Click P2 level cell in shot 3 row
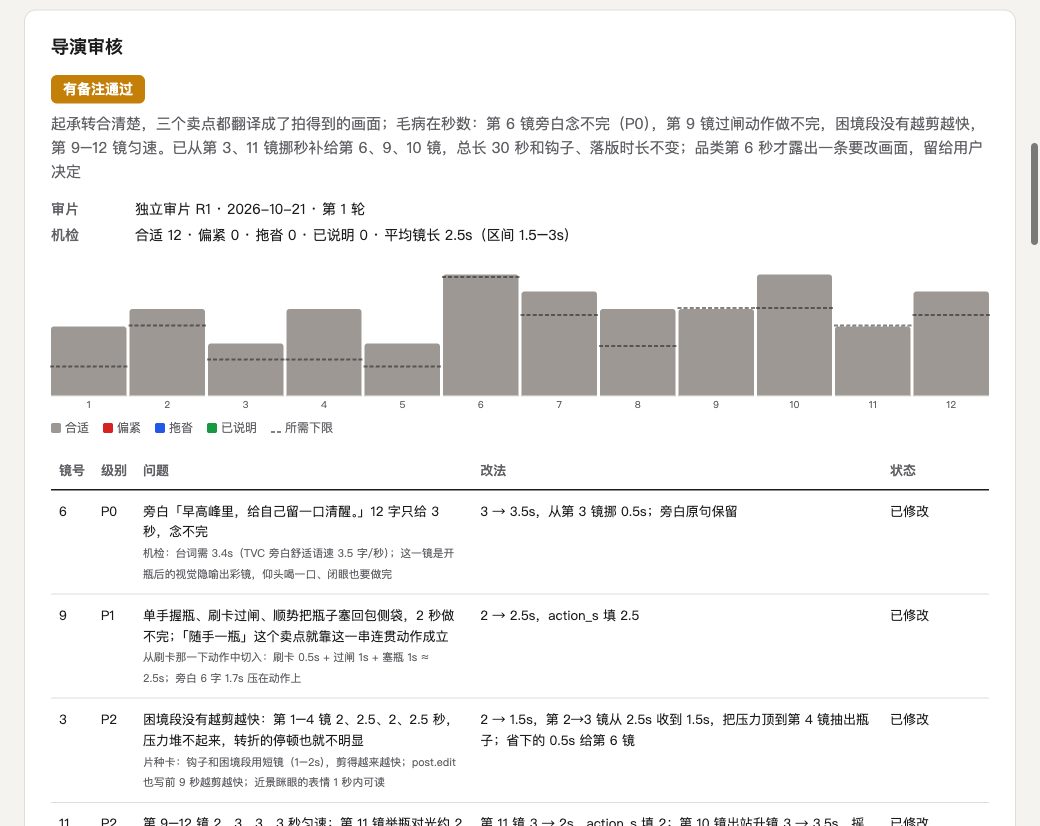The height and width of the screenshot is (826, 1040). tap(109, 720)
